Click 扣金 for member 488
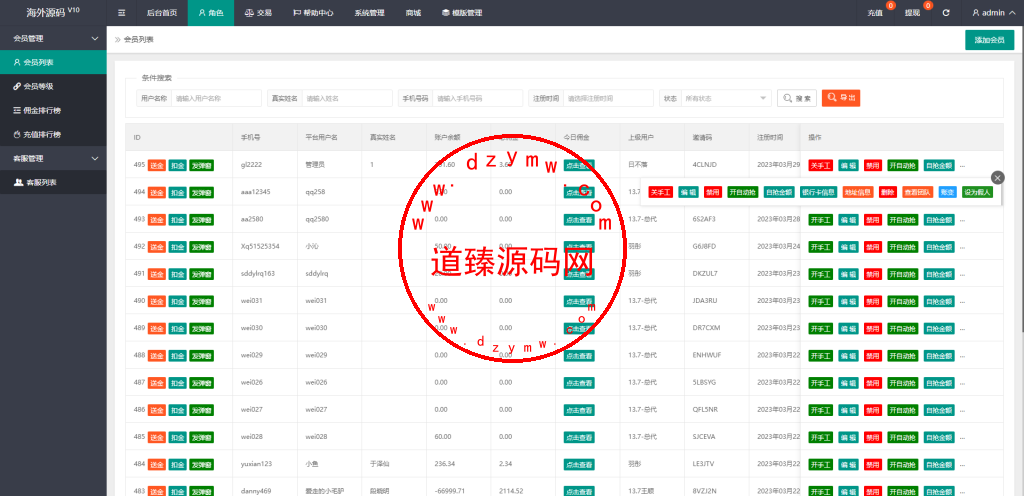The image size is (1024, 496). click(x=177, y=356)
